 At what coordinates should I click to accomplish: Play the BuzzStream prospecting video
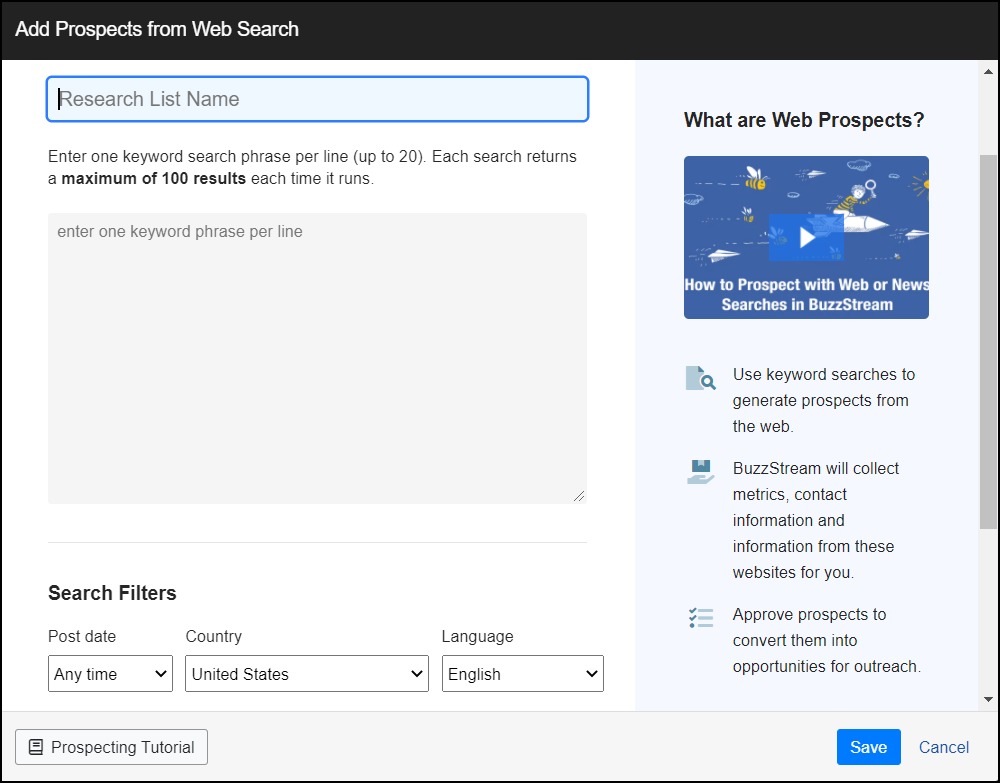pyautogui.click(x=806, y=237)
